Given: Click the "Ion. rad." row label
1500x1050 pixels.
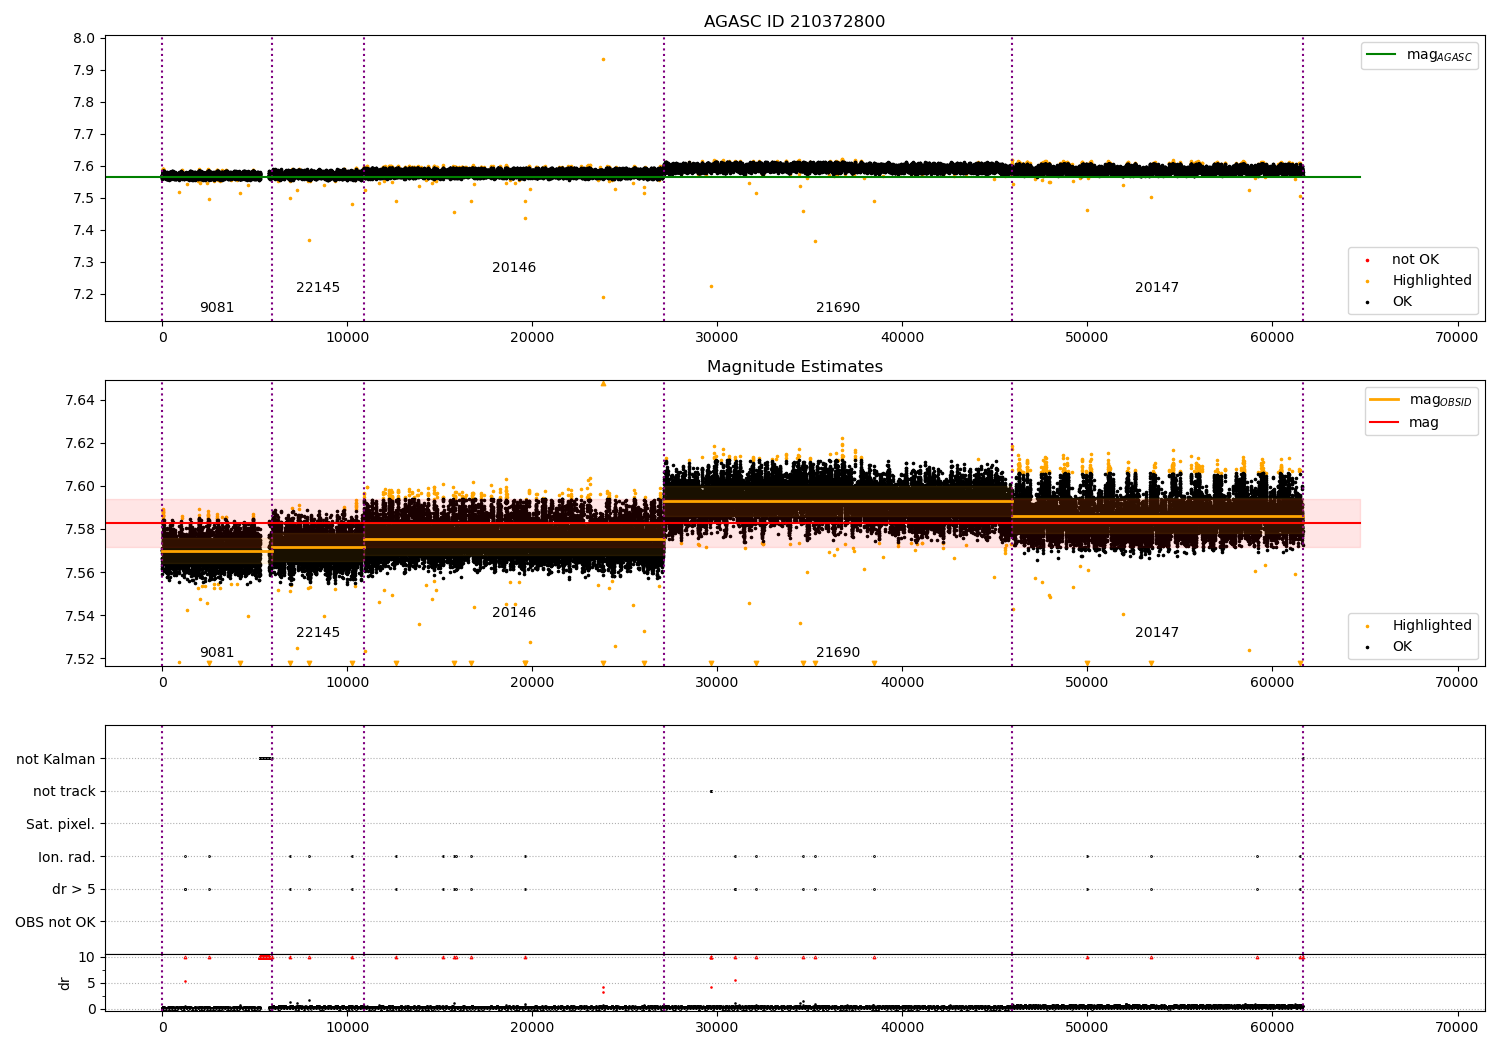Looking at the screenshot, I should pos(67,857).
